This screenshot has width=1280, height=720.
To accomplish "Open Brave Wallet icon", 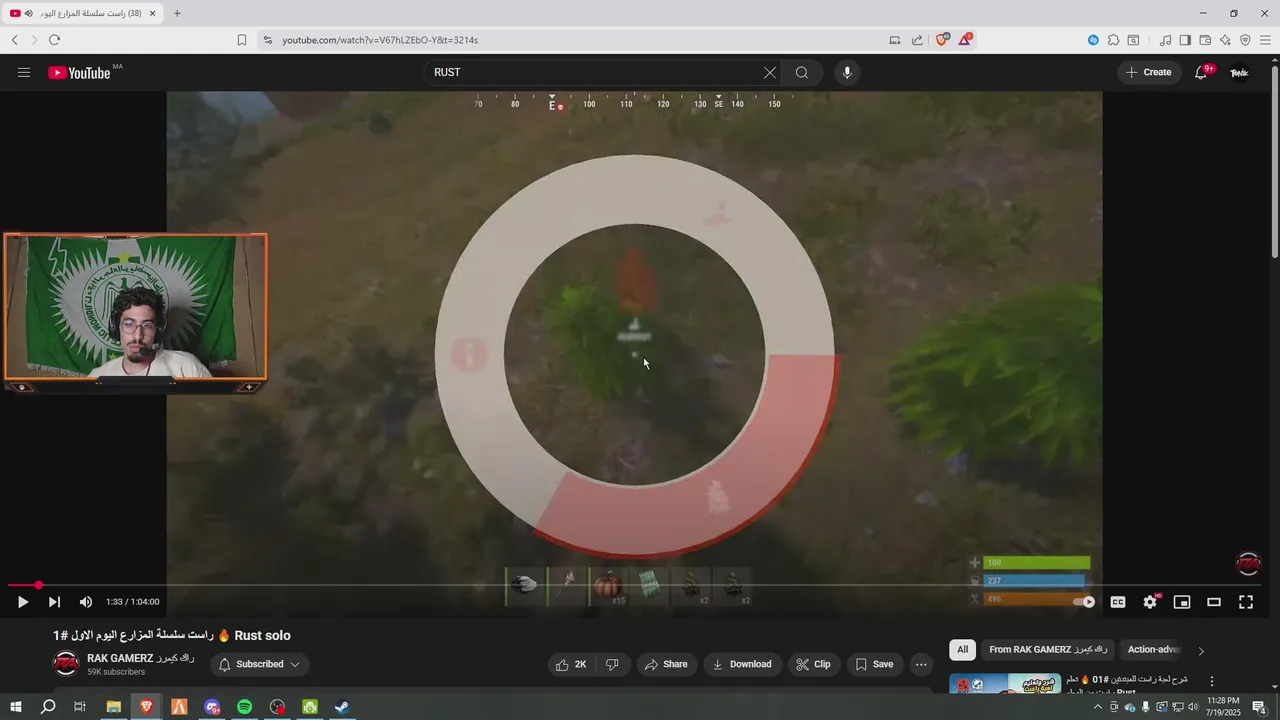I will coord(1205,40).
